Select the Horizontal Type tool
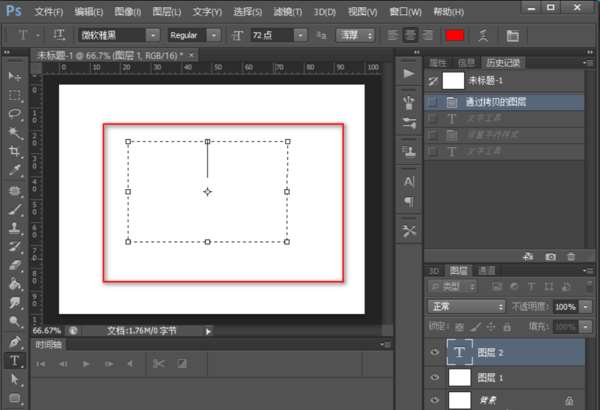Image resolution: width=600 pixels, height=410 pixels. 15,361
